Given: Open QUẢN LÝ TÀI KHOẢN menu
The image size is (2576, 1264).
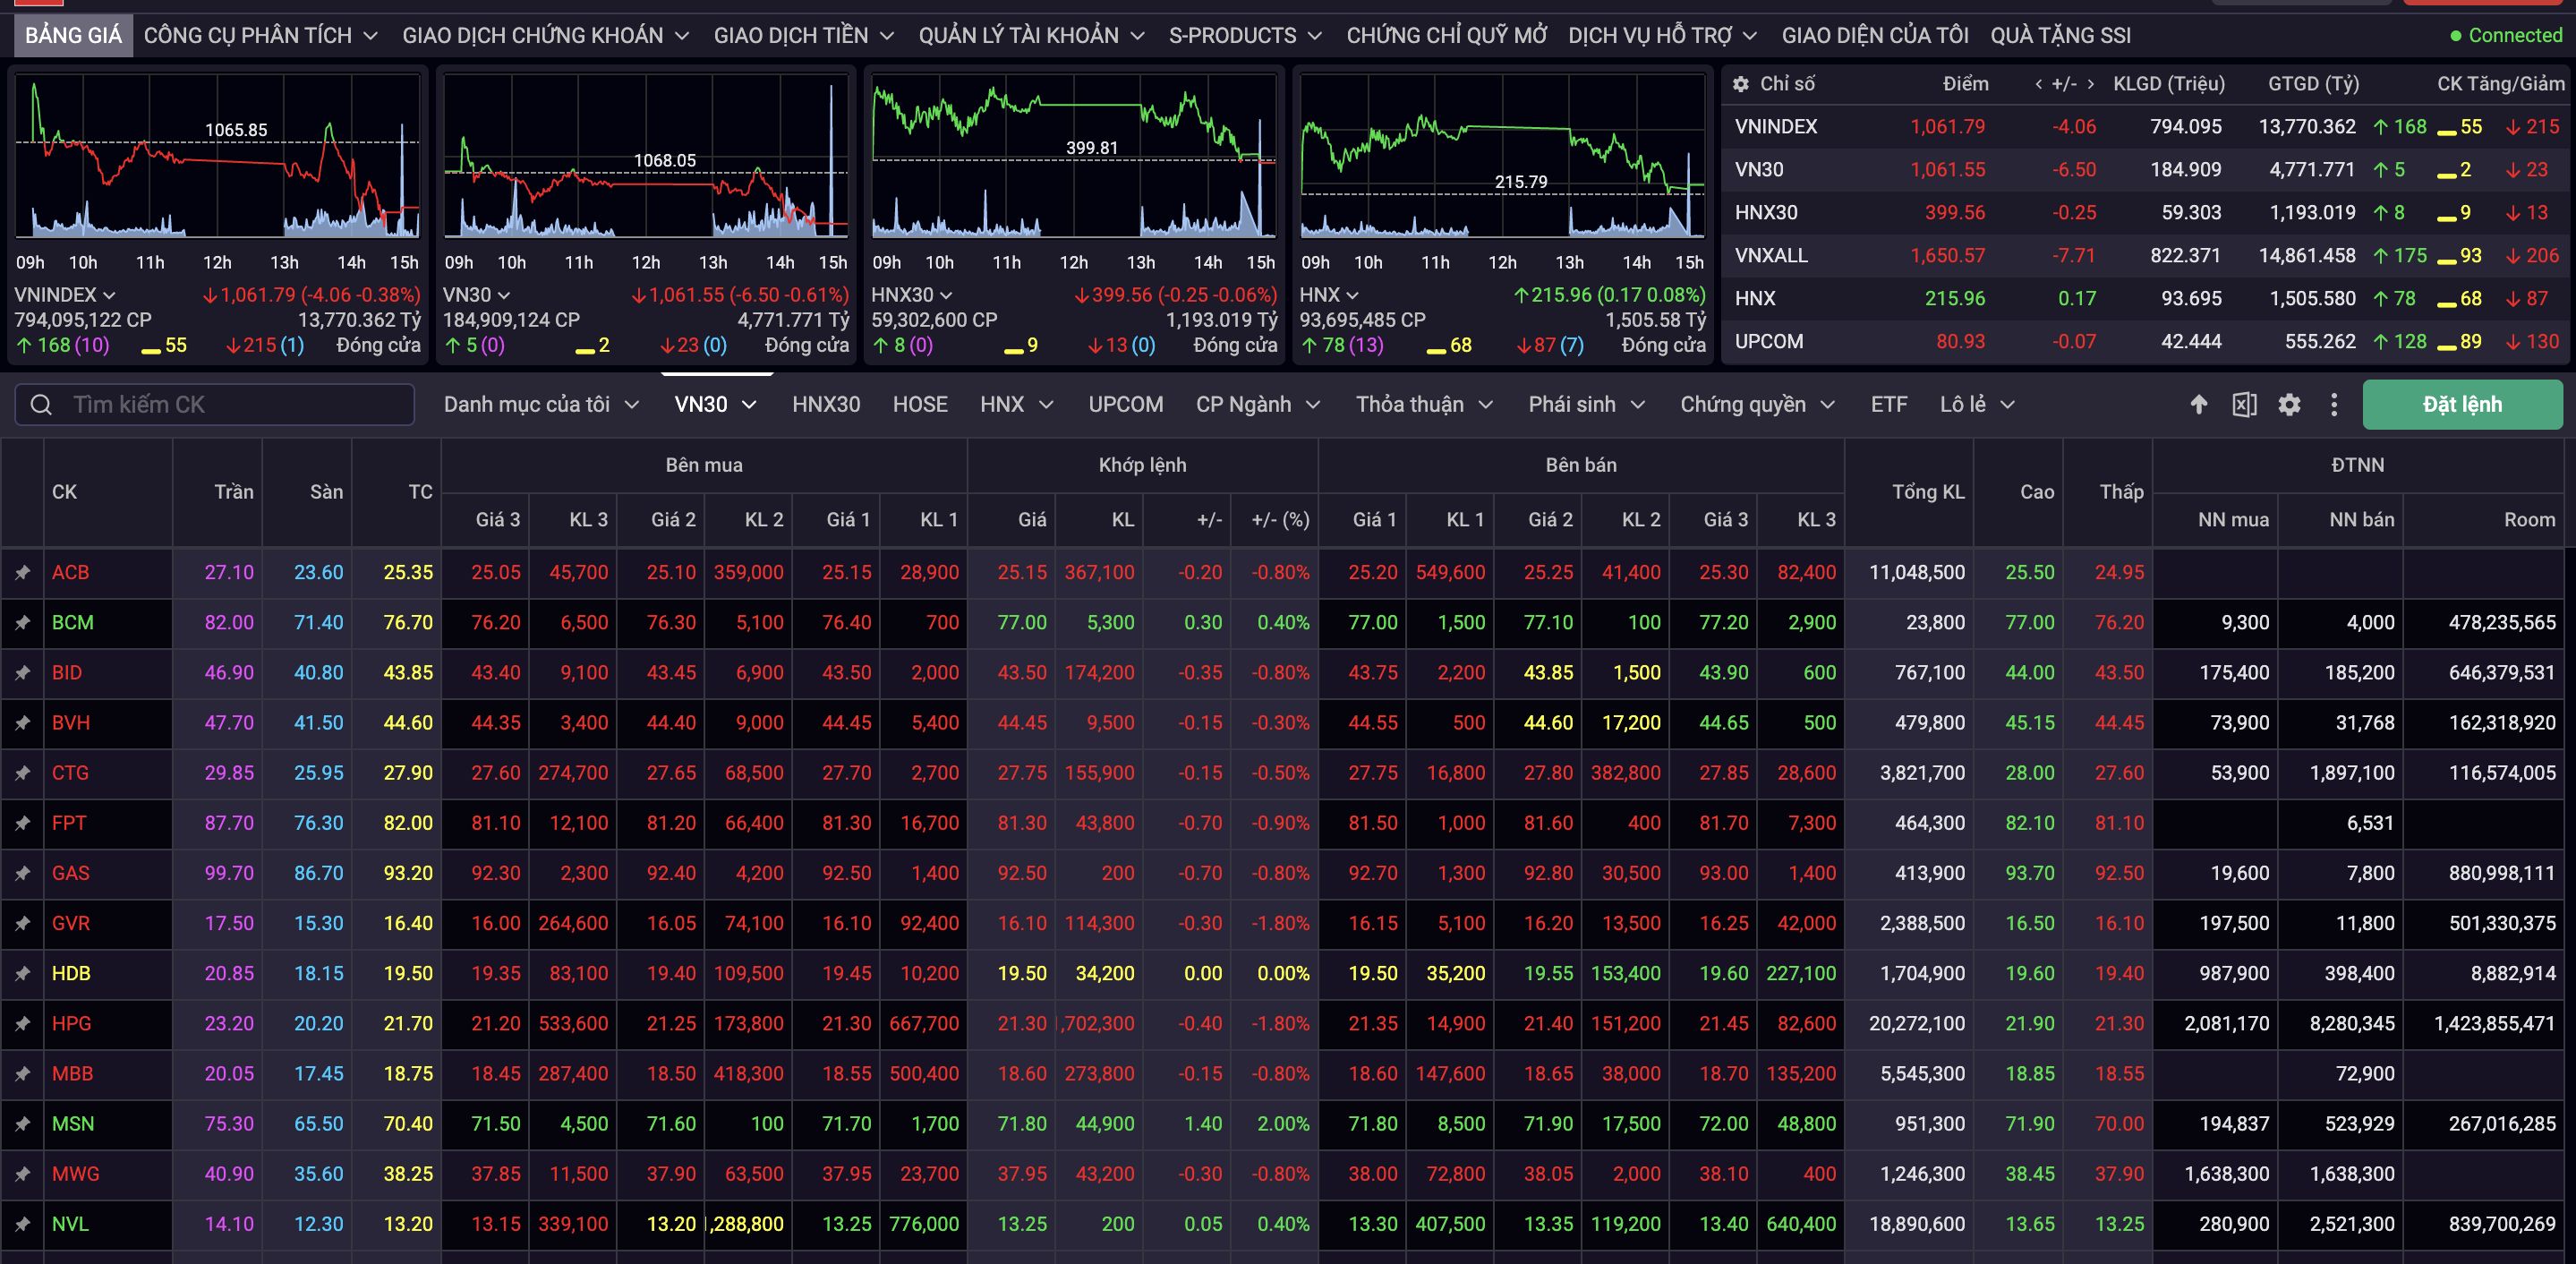Looking at the screenshot, I should pos(1031,35).
